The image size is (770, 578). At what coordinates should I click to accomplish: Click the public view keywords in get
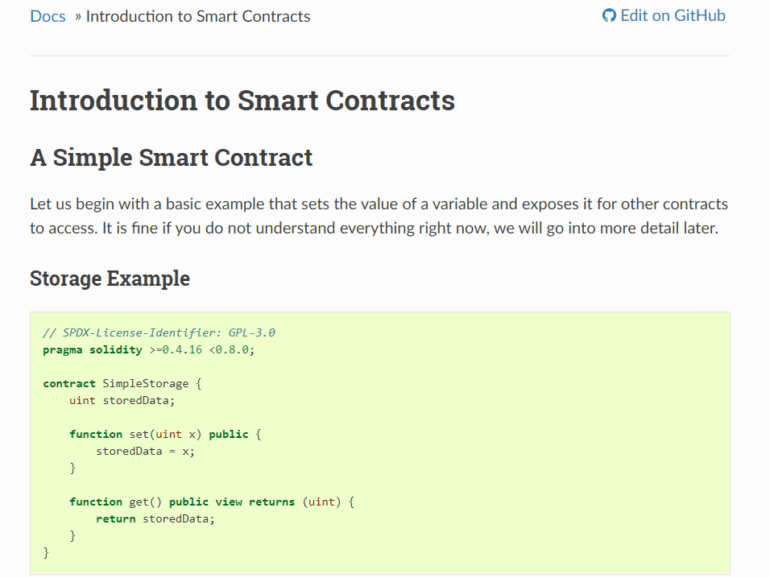click(206, 502)
